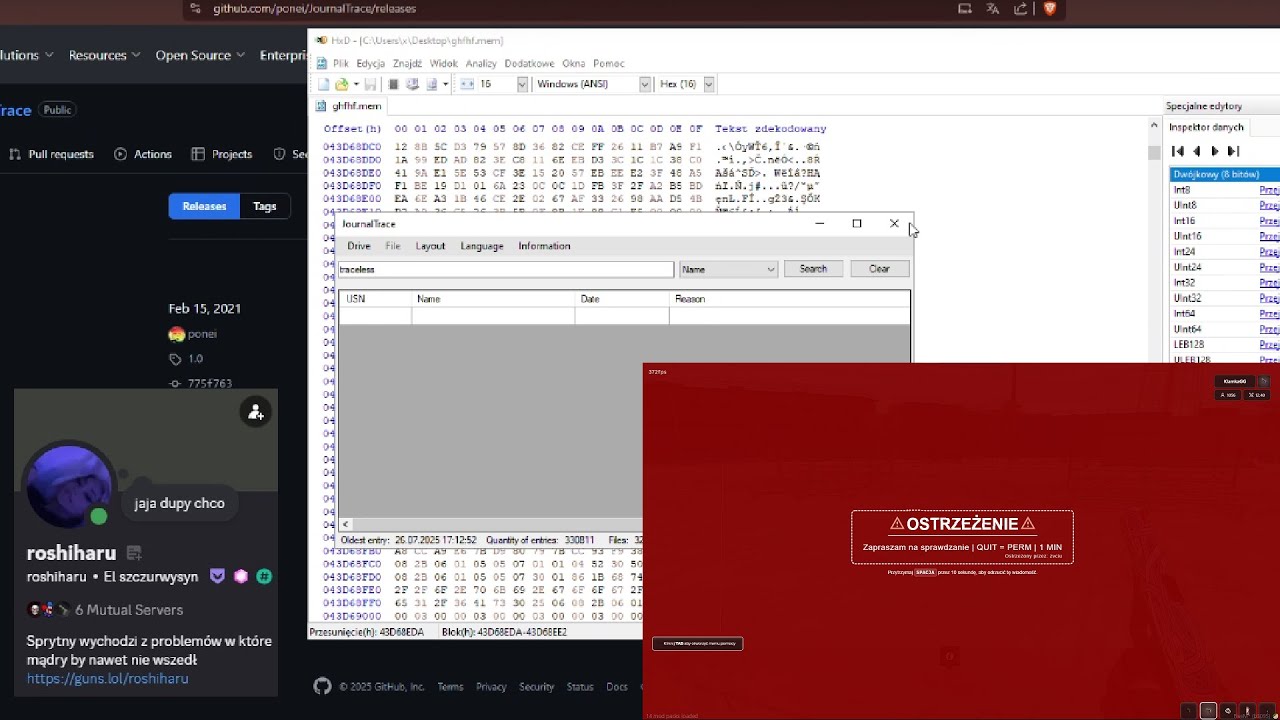
Task: Go to next byte in Inspektor danych
Action: 1215,151
